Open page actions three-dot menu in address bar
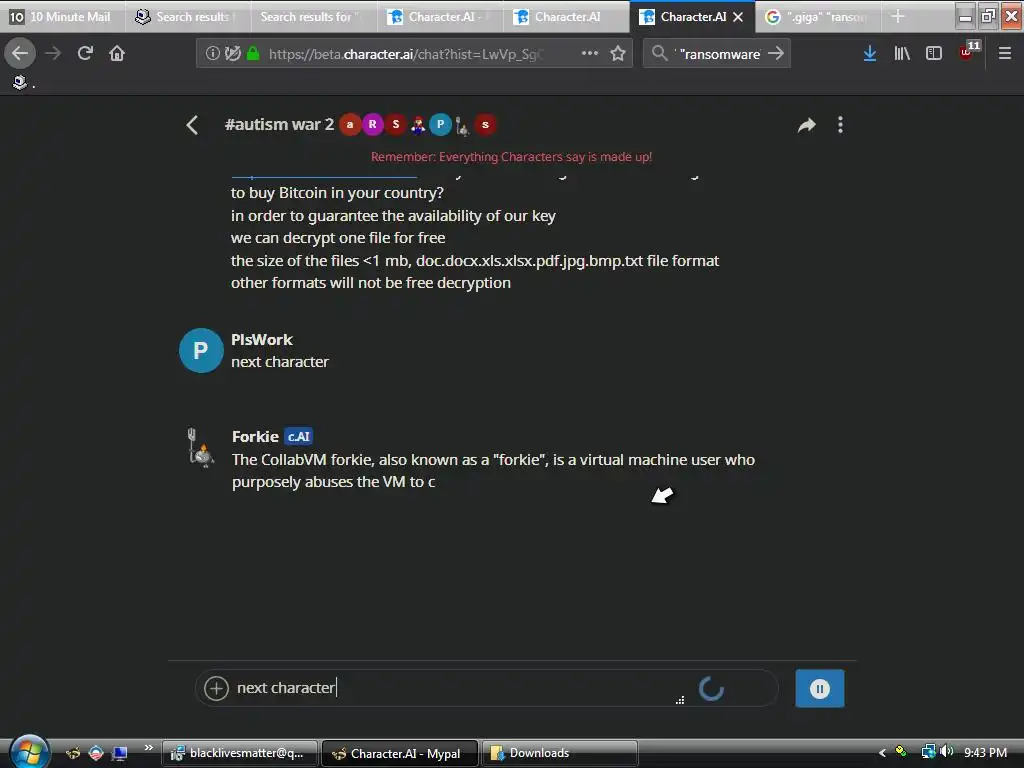 click(590, 54)
